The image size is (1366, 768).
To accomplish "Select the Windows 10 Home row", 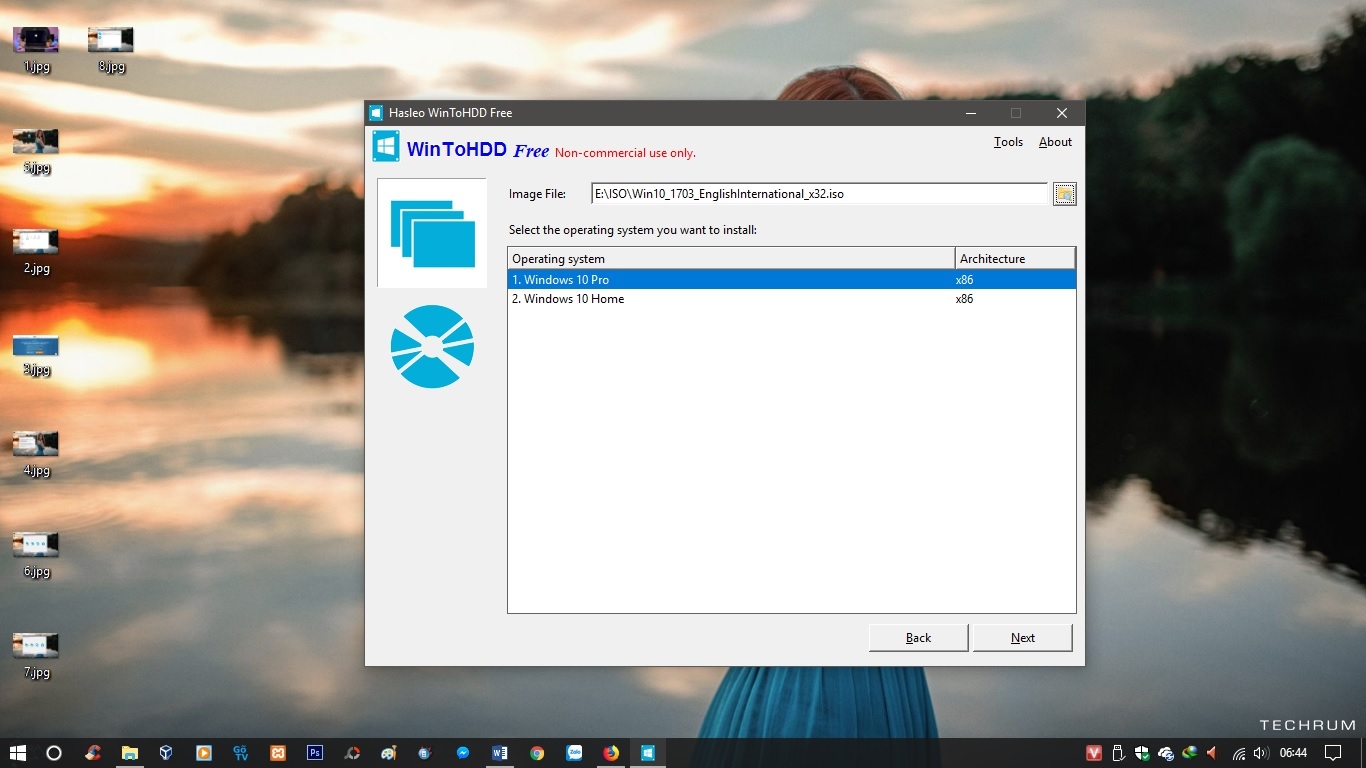I will [x=791, y=299].
